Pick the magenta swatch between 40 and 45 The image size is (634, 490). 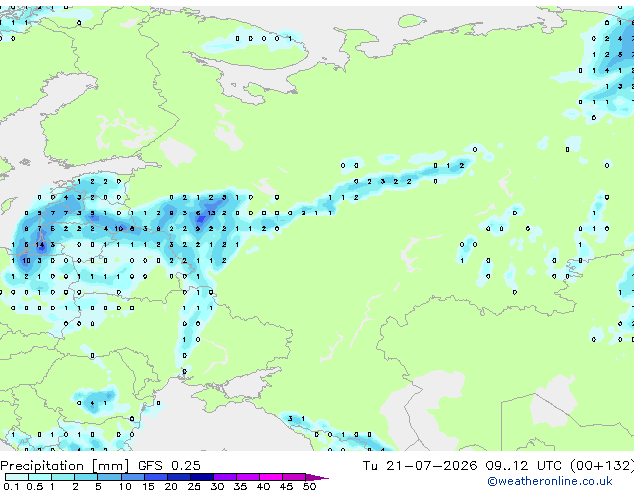pyautogui.click(x=271, y=477)
